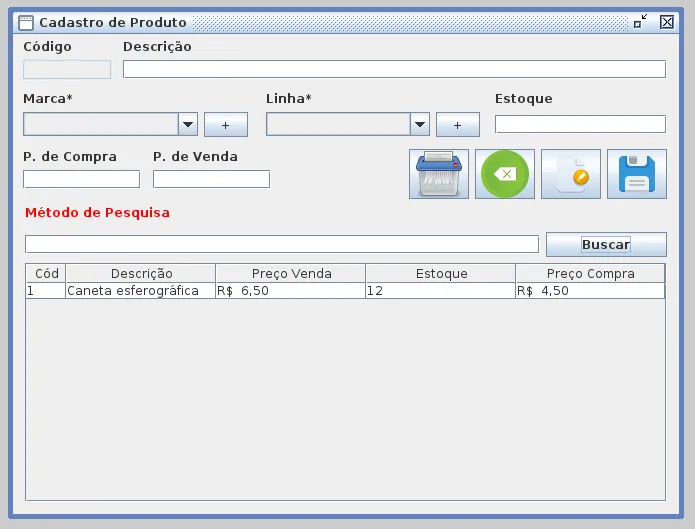Minimize the Cadastro de Produto internal frame
Image resolution: width=695 pixels, height=529 pixels.
click(640, 22)
